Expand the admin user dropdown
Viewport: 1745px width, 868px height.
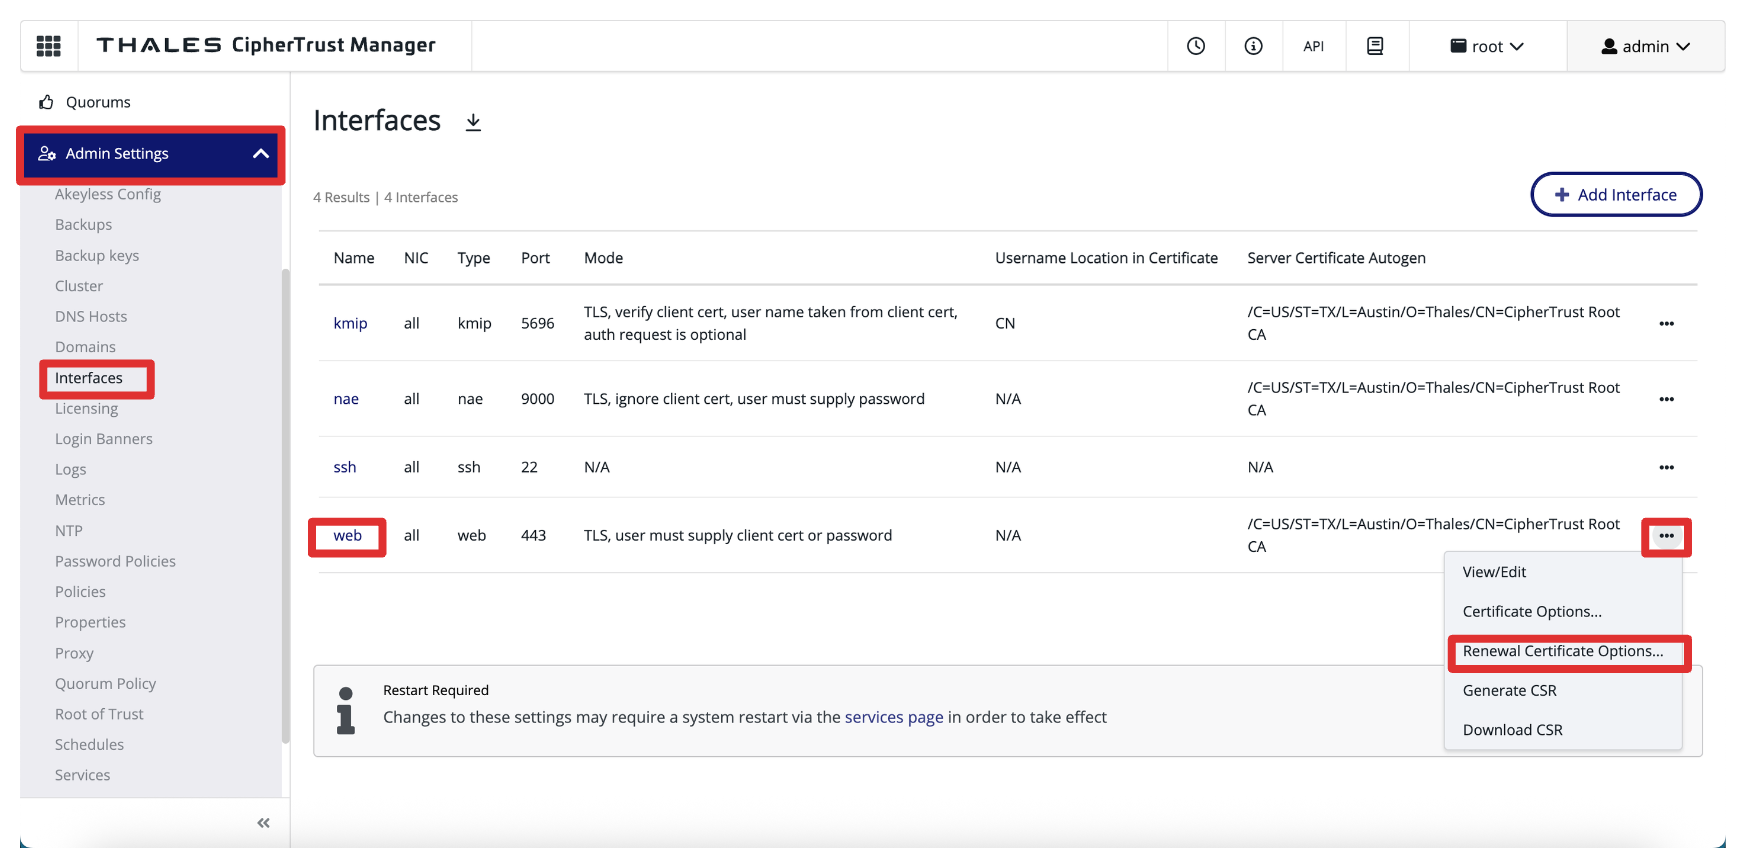pyautogui.click(x=1645, y=46)
